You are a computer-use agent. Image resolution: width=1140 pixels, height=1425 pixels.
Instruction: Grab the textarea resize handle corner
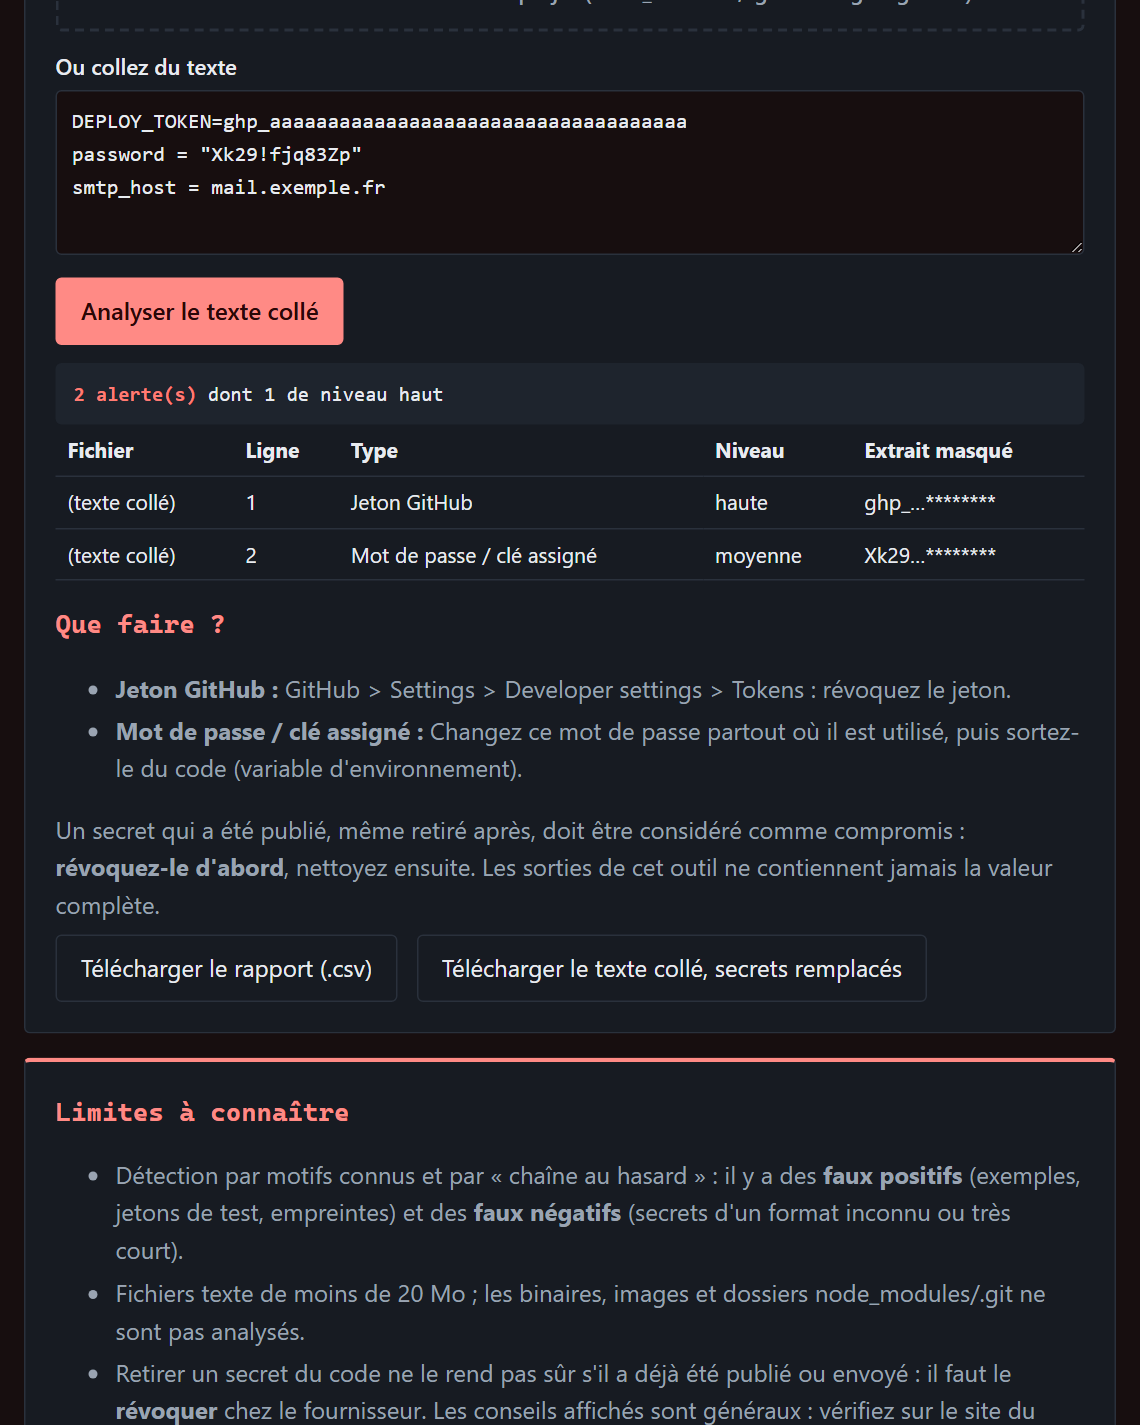point(1077,247)
